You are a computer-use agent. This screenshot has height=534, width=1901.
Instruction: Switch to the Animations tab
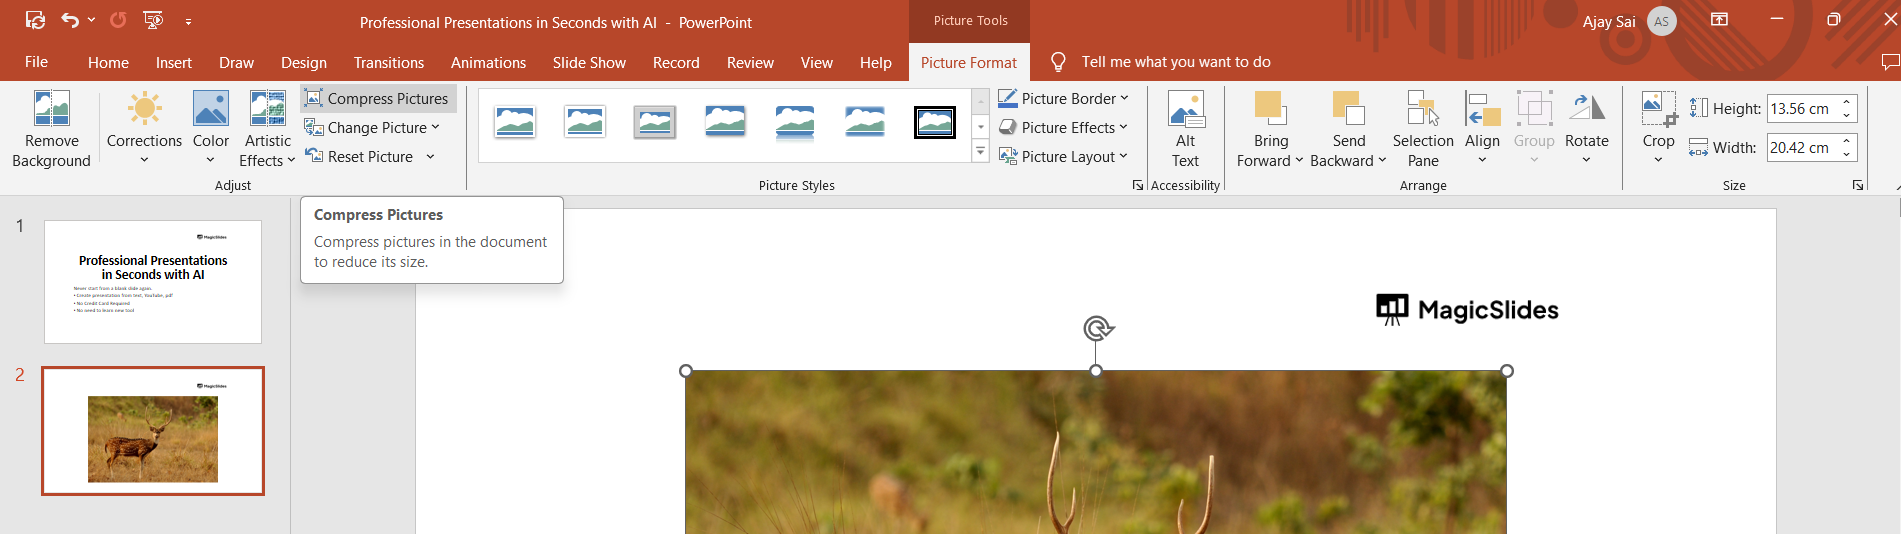coord(488,62)
